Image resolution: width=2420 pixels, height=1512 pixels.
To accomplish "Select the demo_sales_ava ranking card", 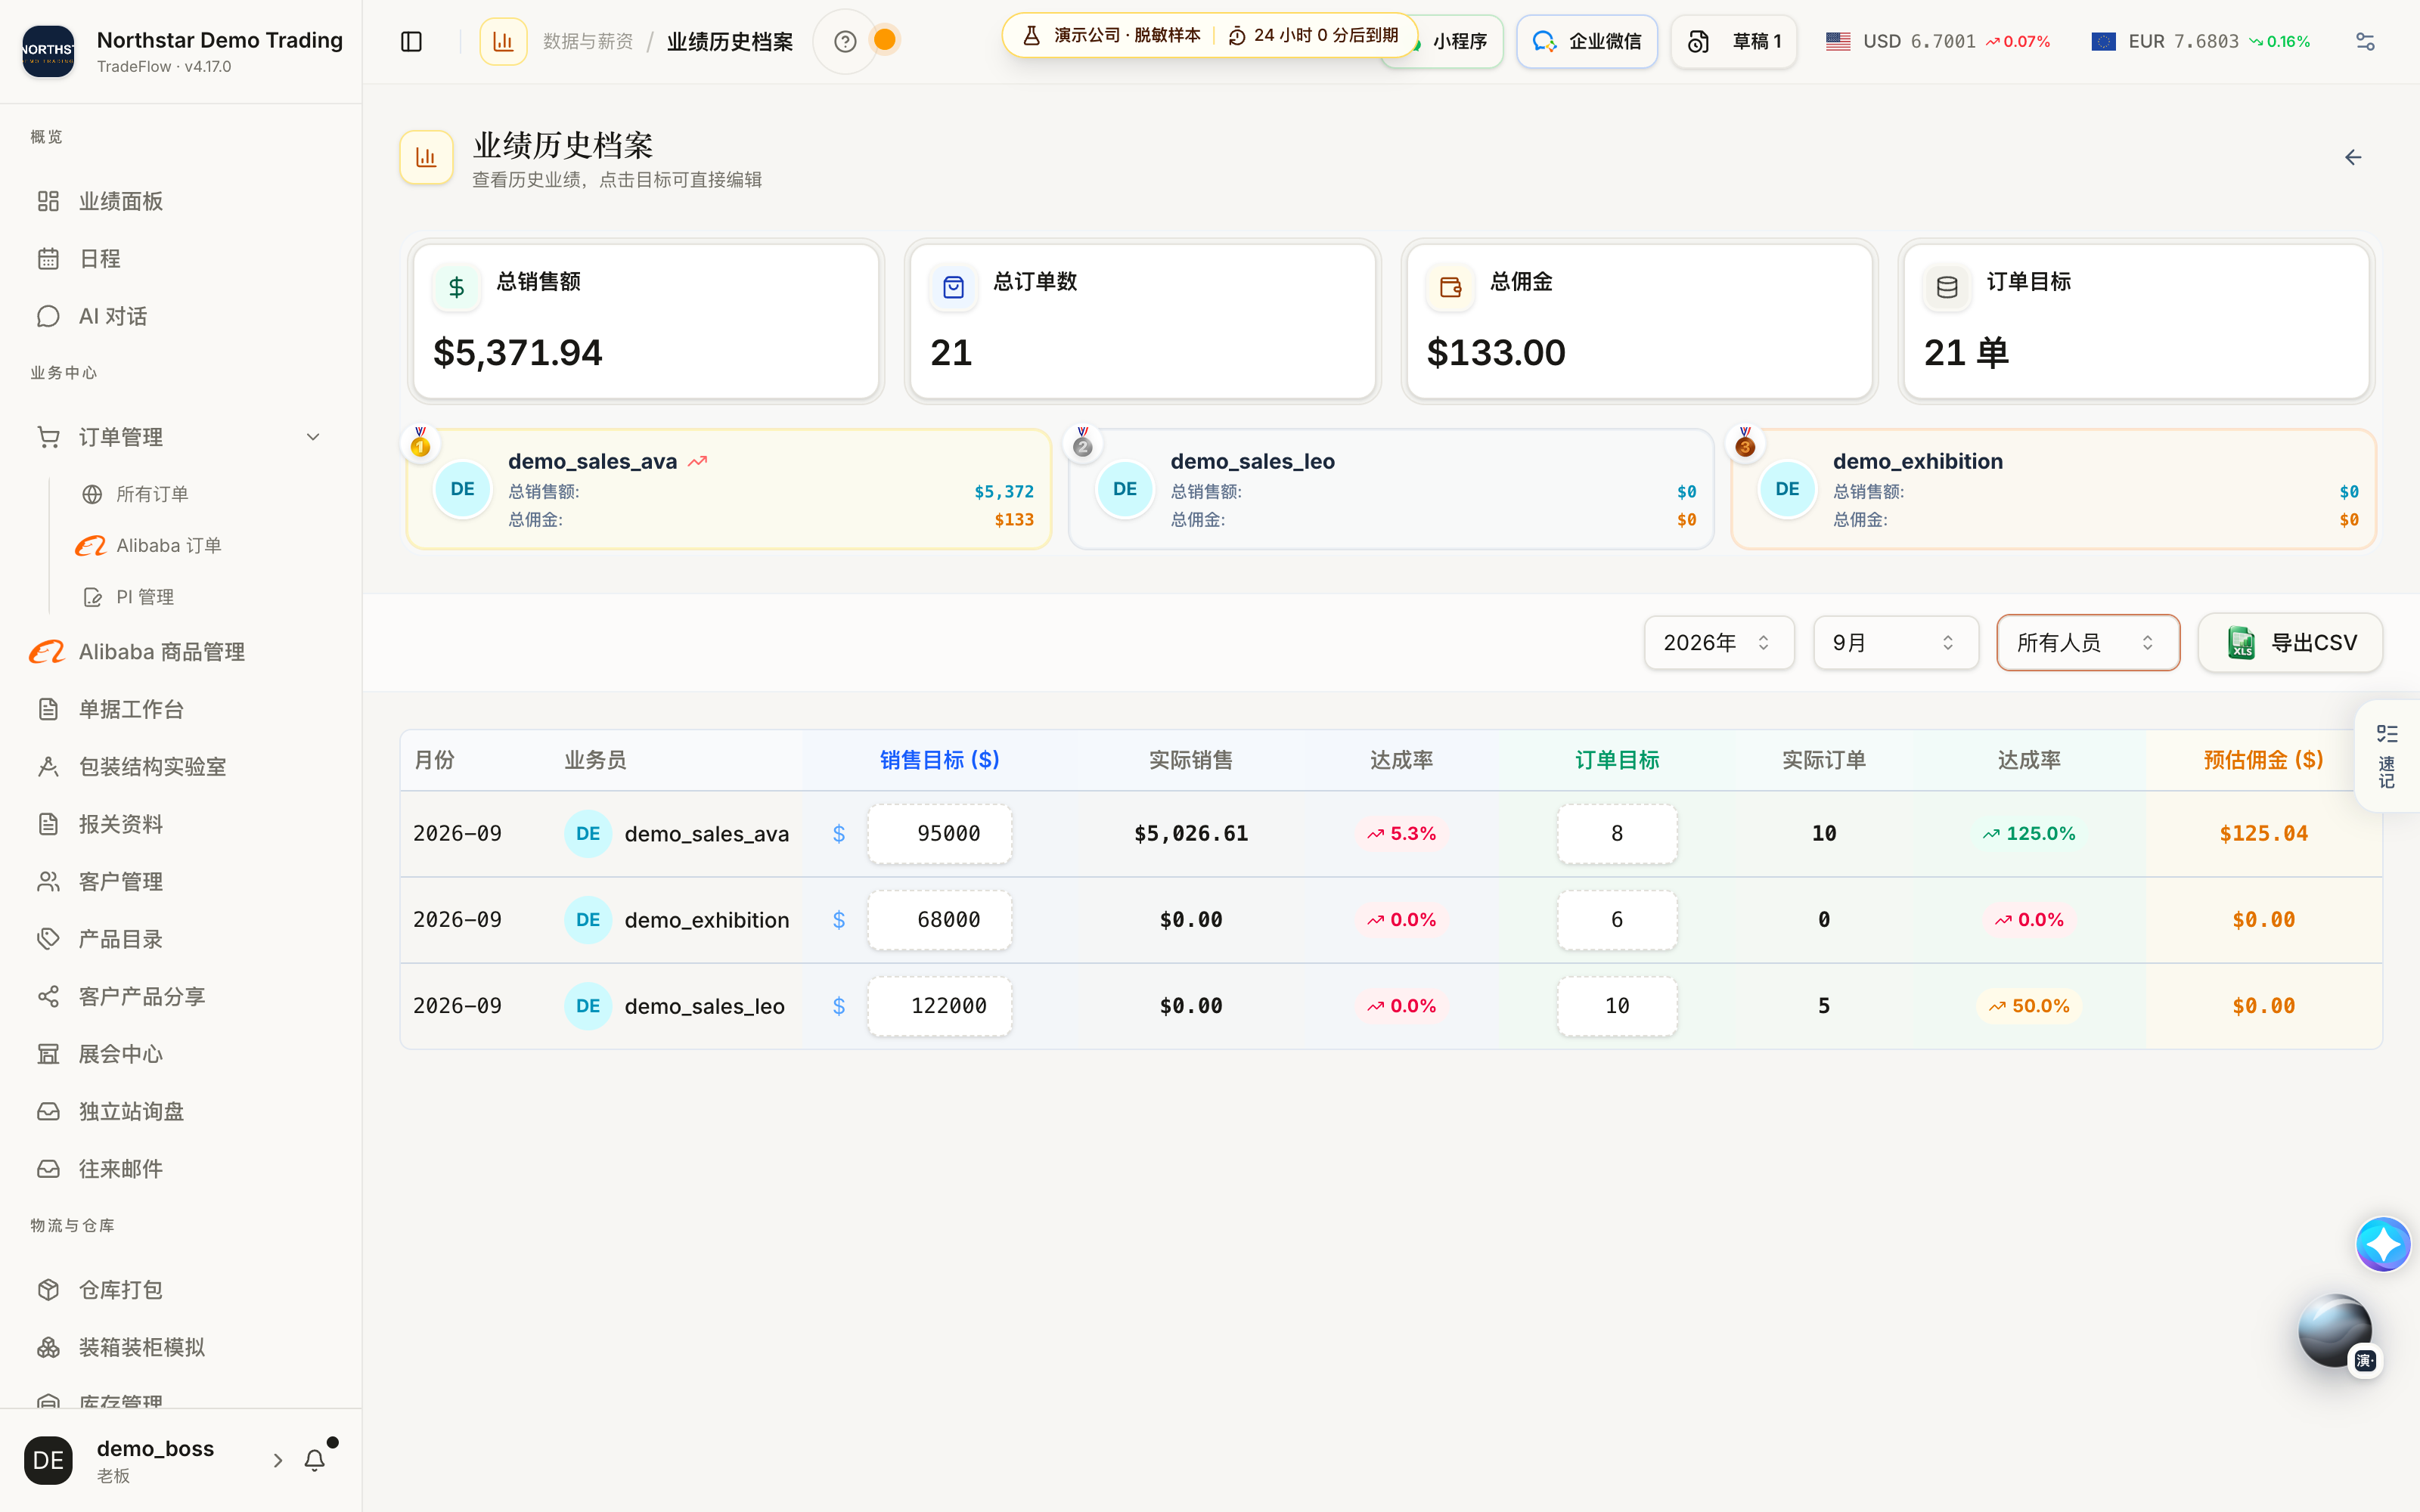I will point(729,489).
